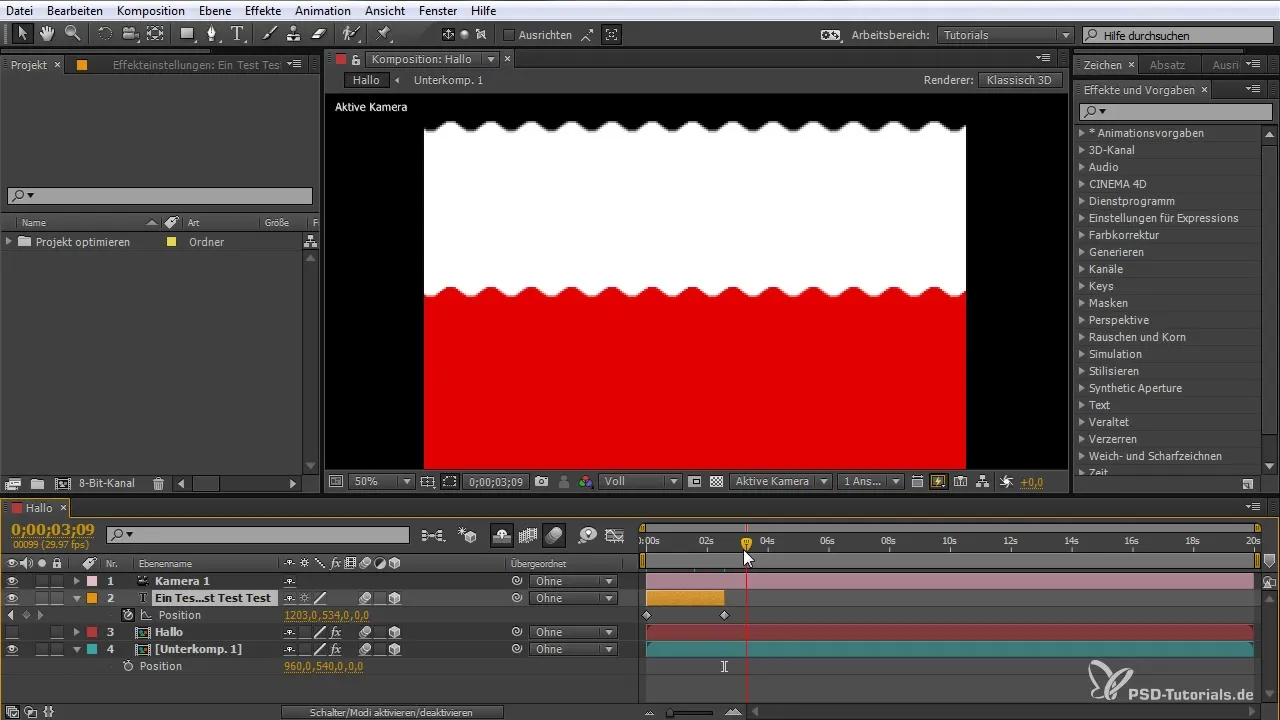Viewport: 1280px width, 720px height.
Task: Enable the Ausrichten checkbox
Action: (x=508, y=35)
